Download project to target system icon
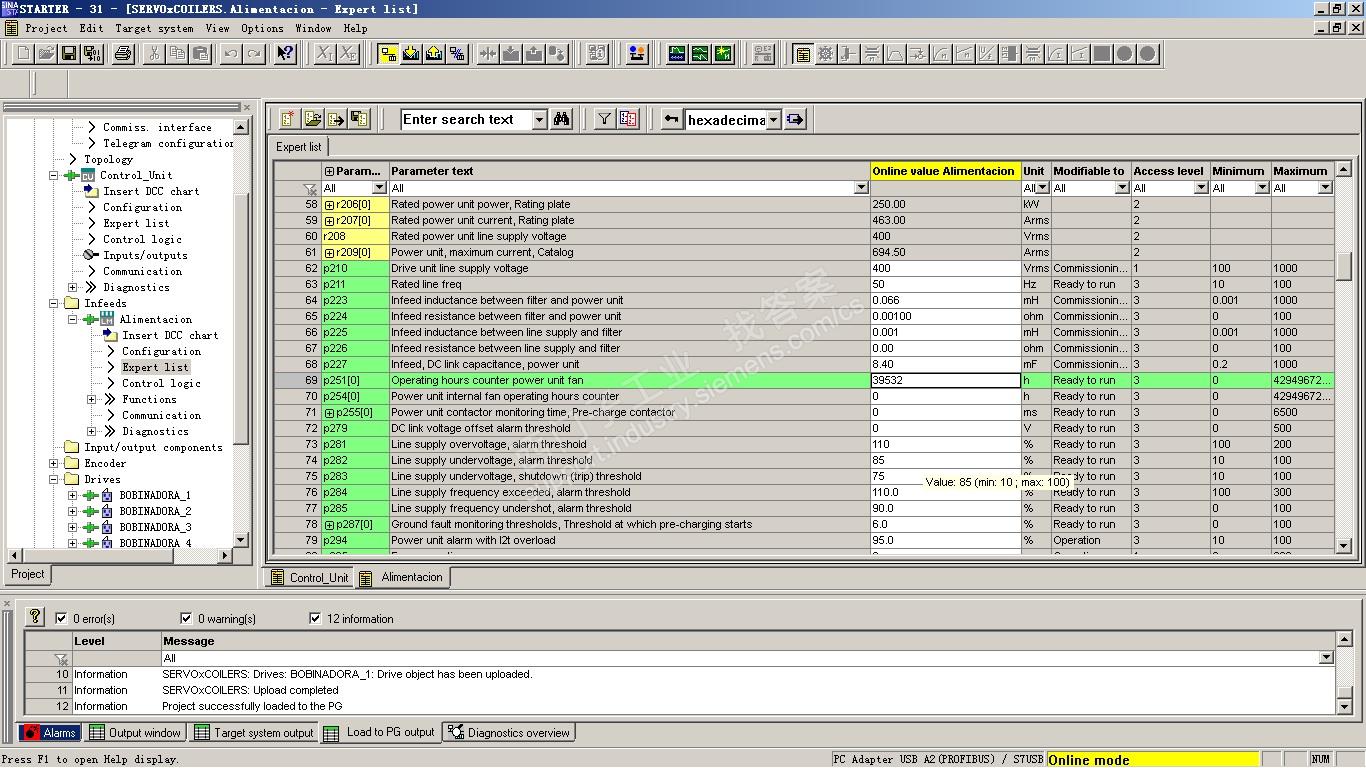1366x768 pixels. pos(411,53)
